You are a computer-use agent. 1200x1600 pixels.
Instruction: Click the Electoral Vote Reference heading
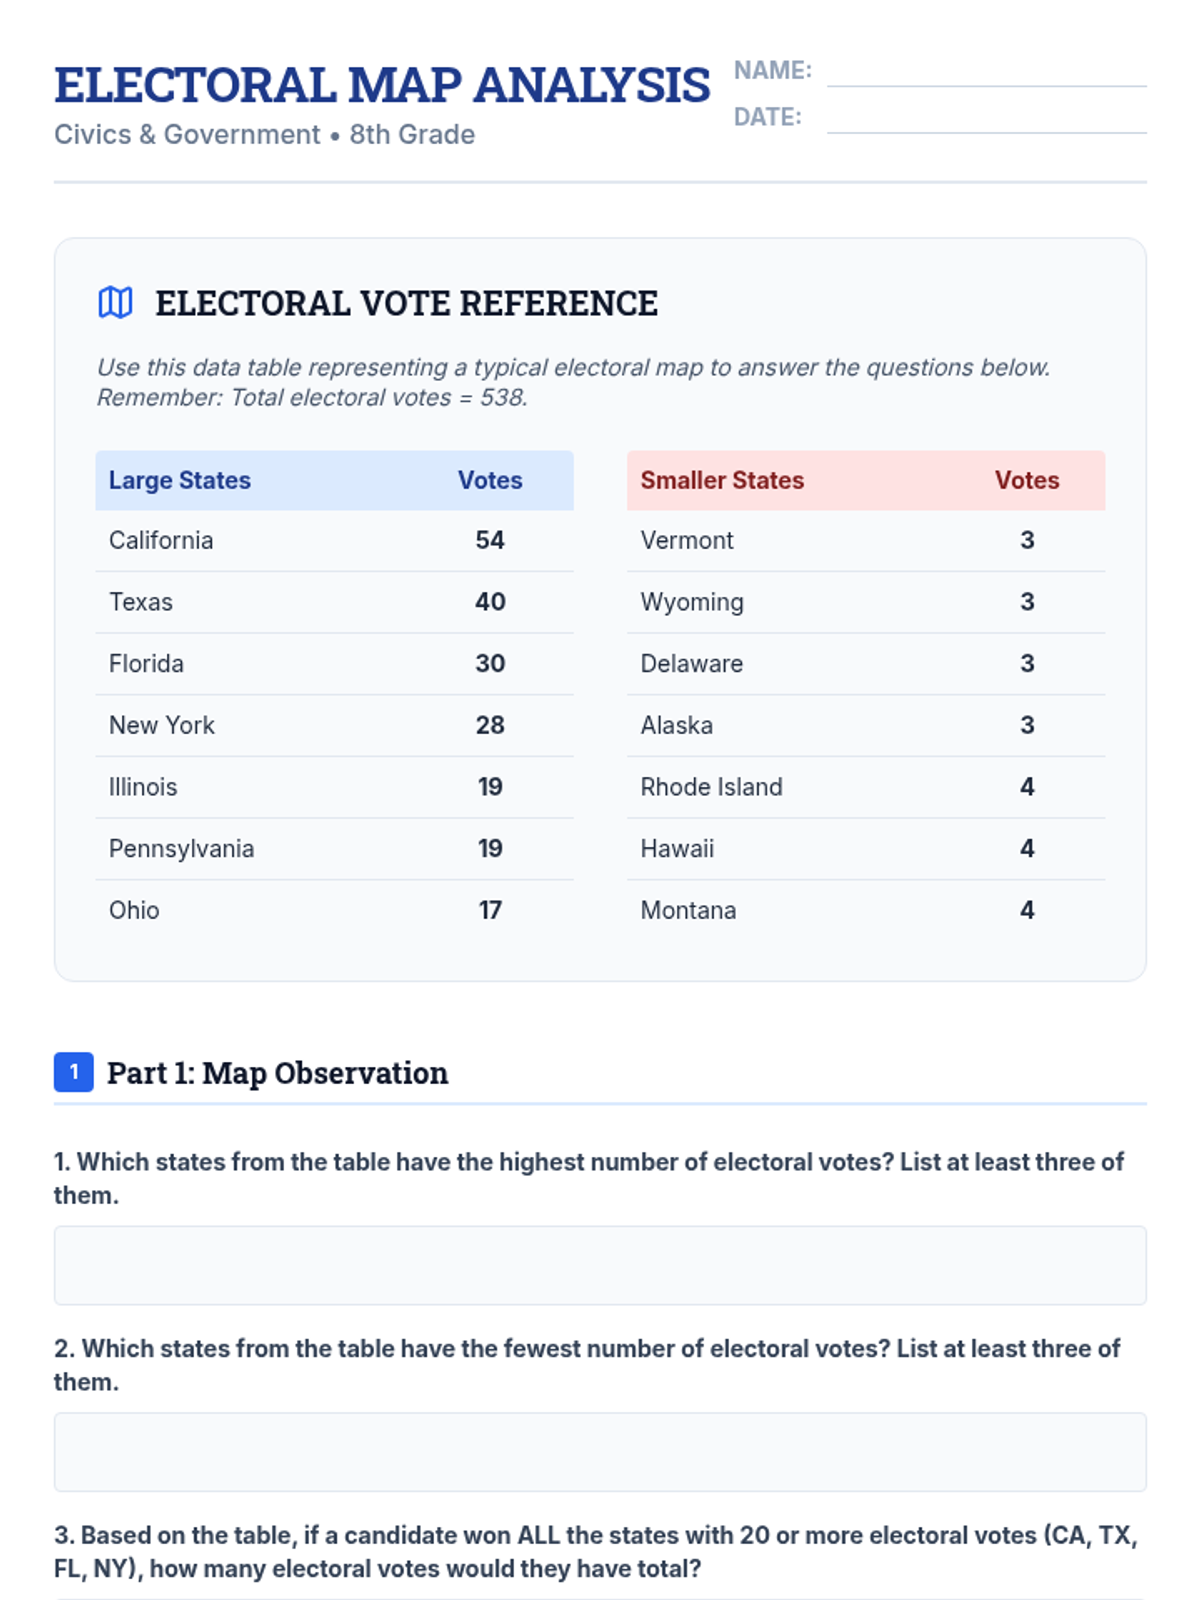pyautogui.click(x=406, y=303)
